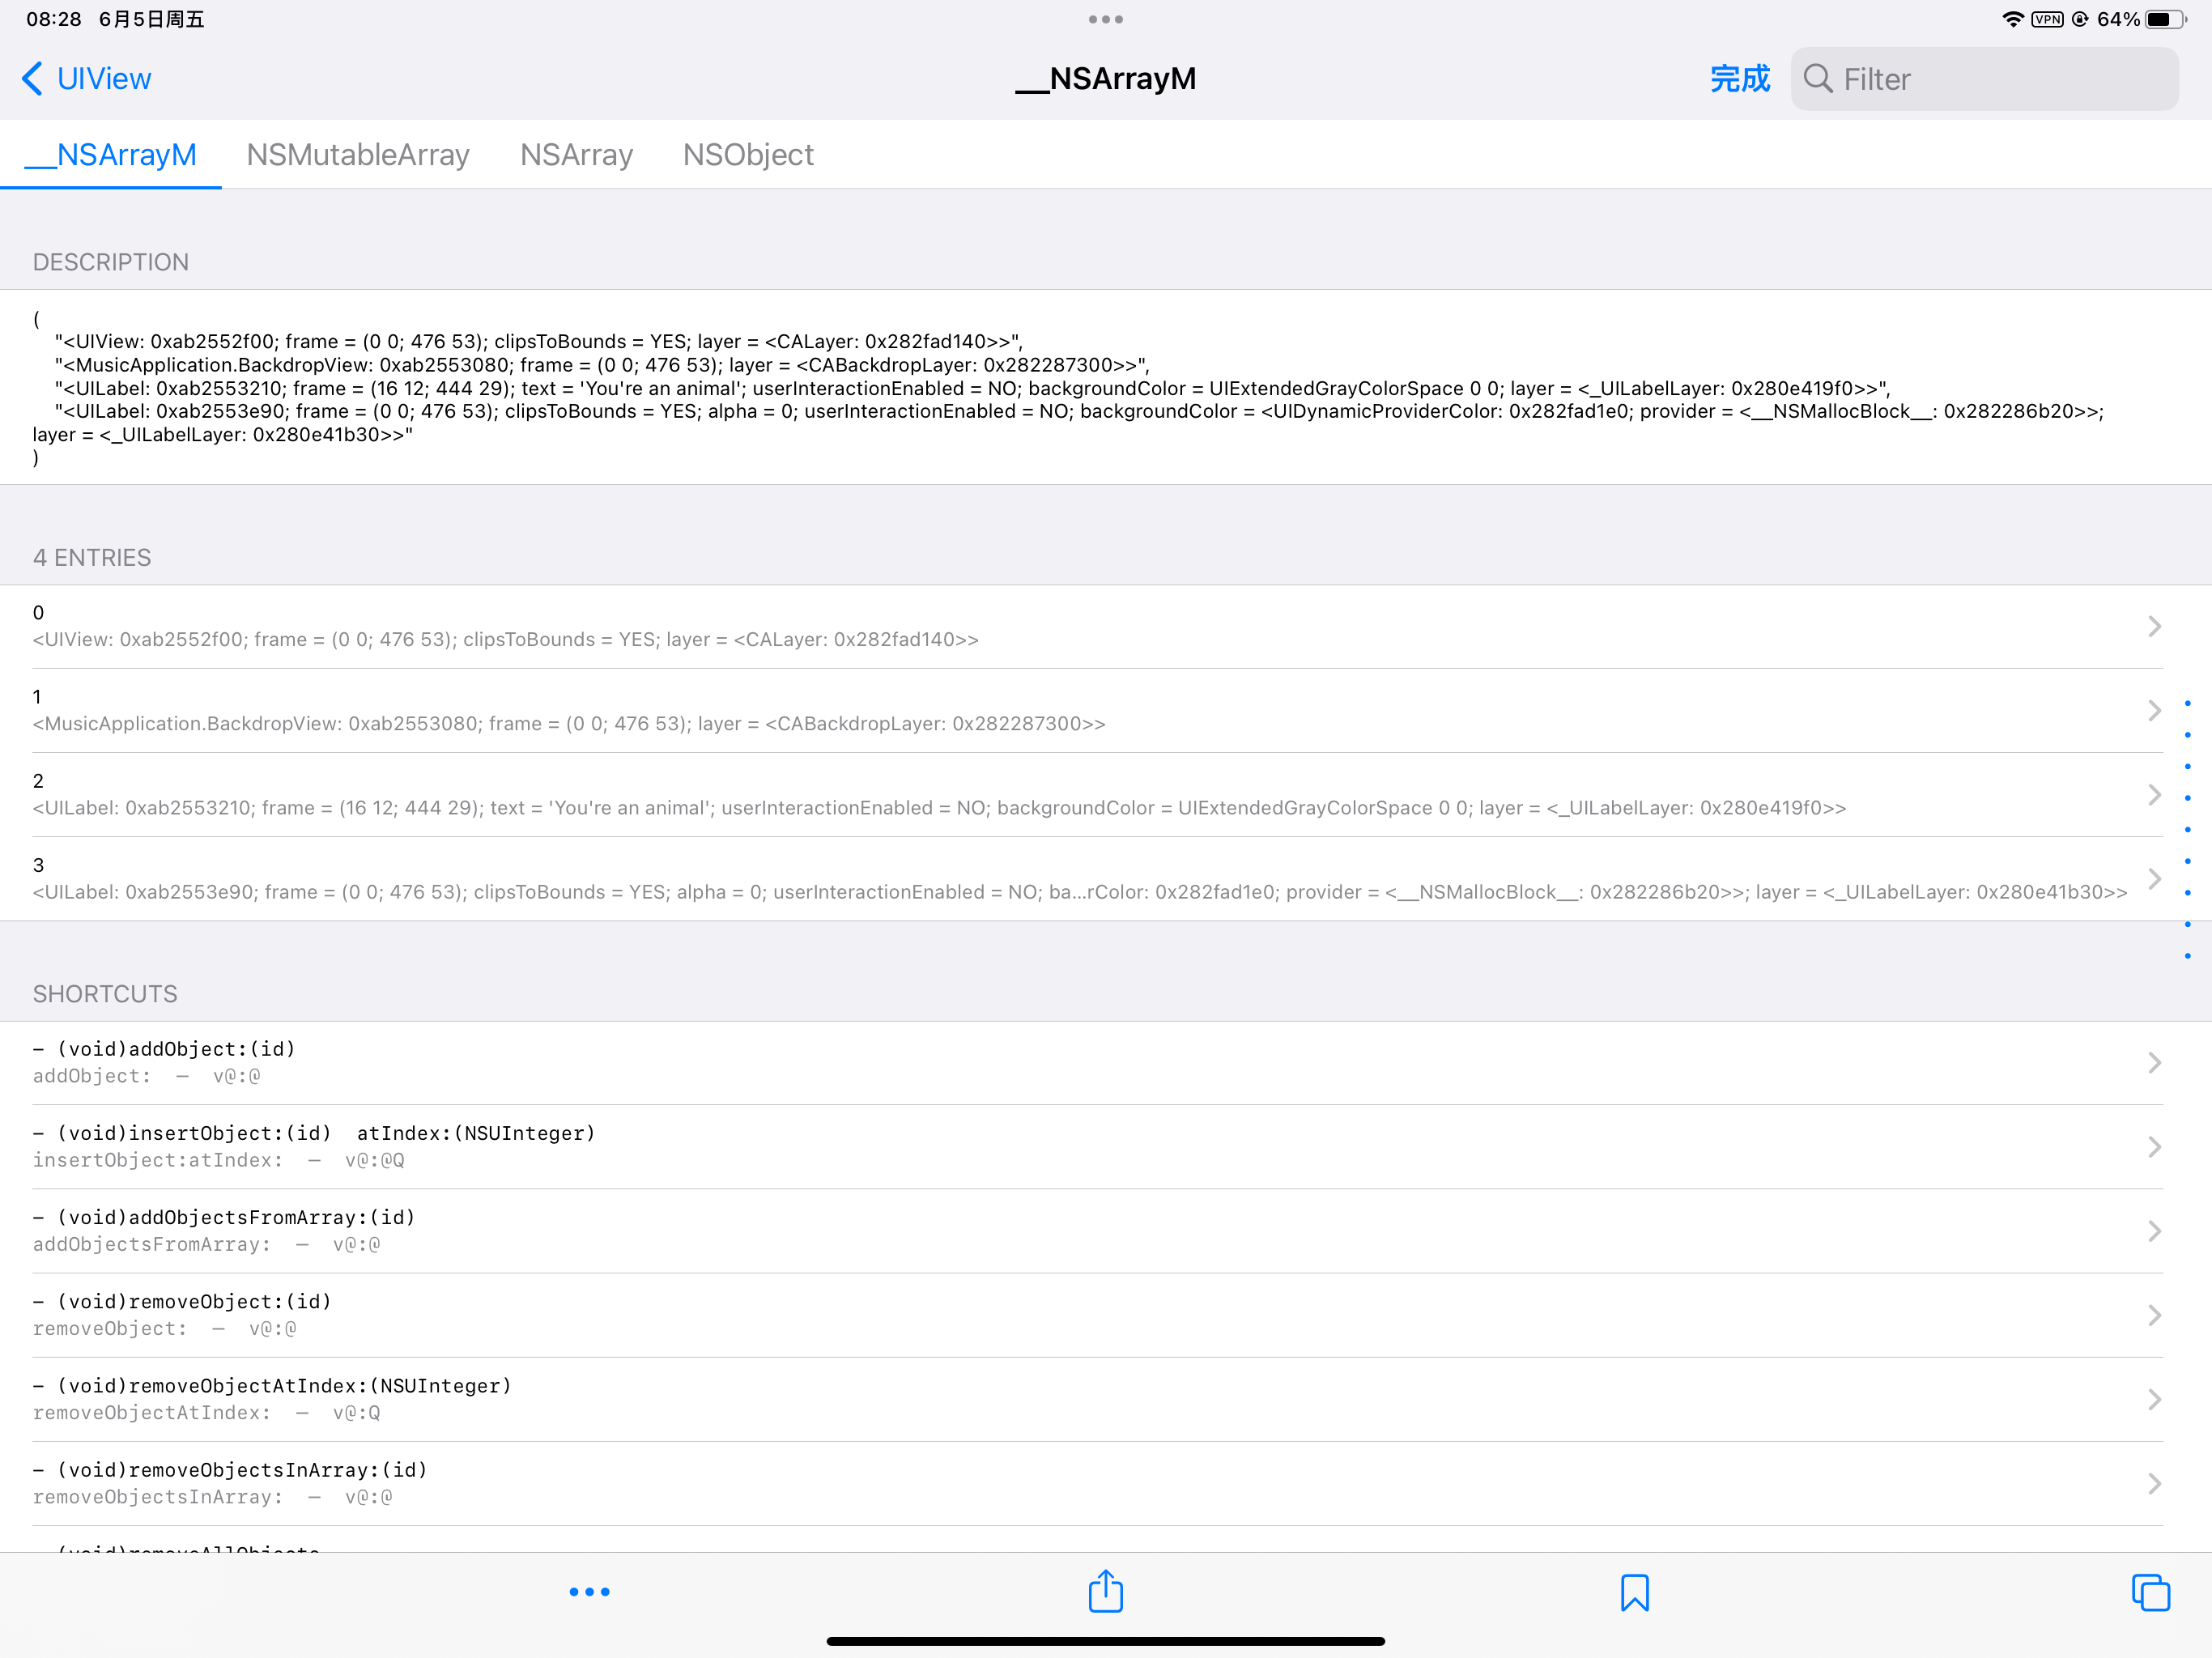Expand chevron for entry 2 UILabel
Image resolution: width=2212 pixels, height=1658 pixels.
coord(2155,794)
